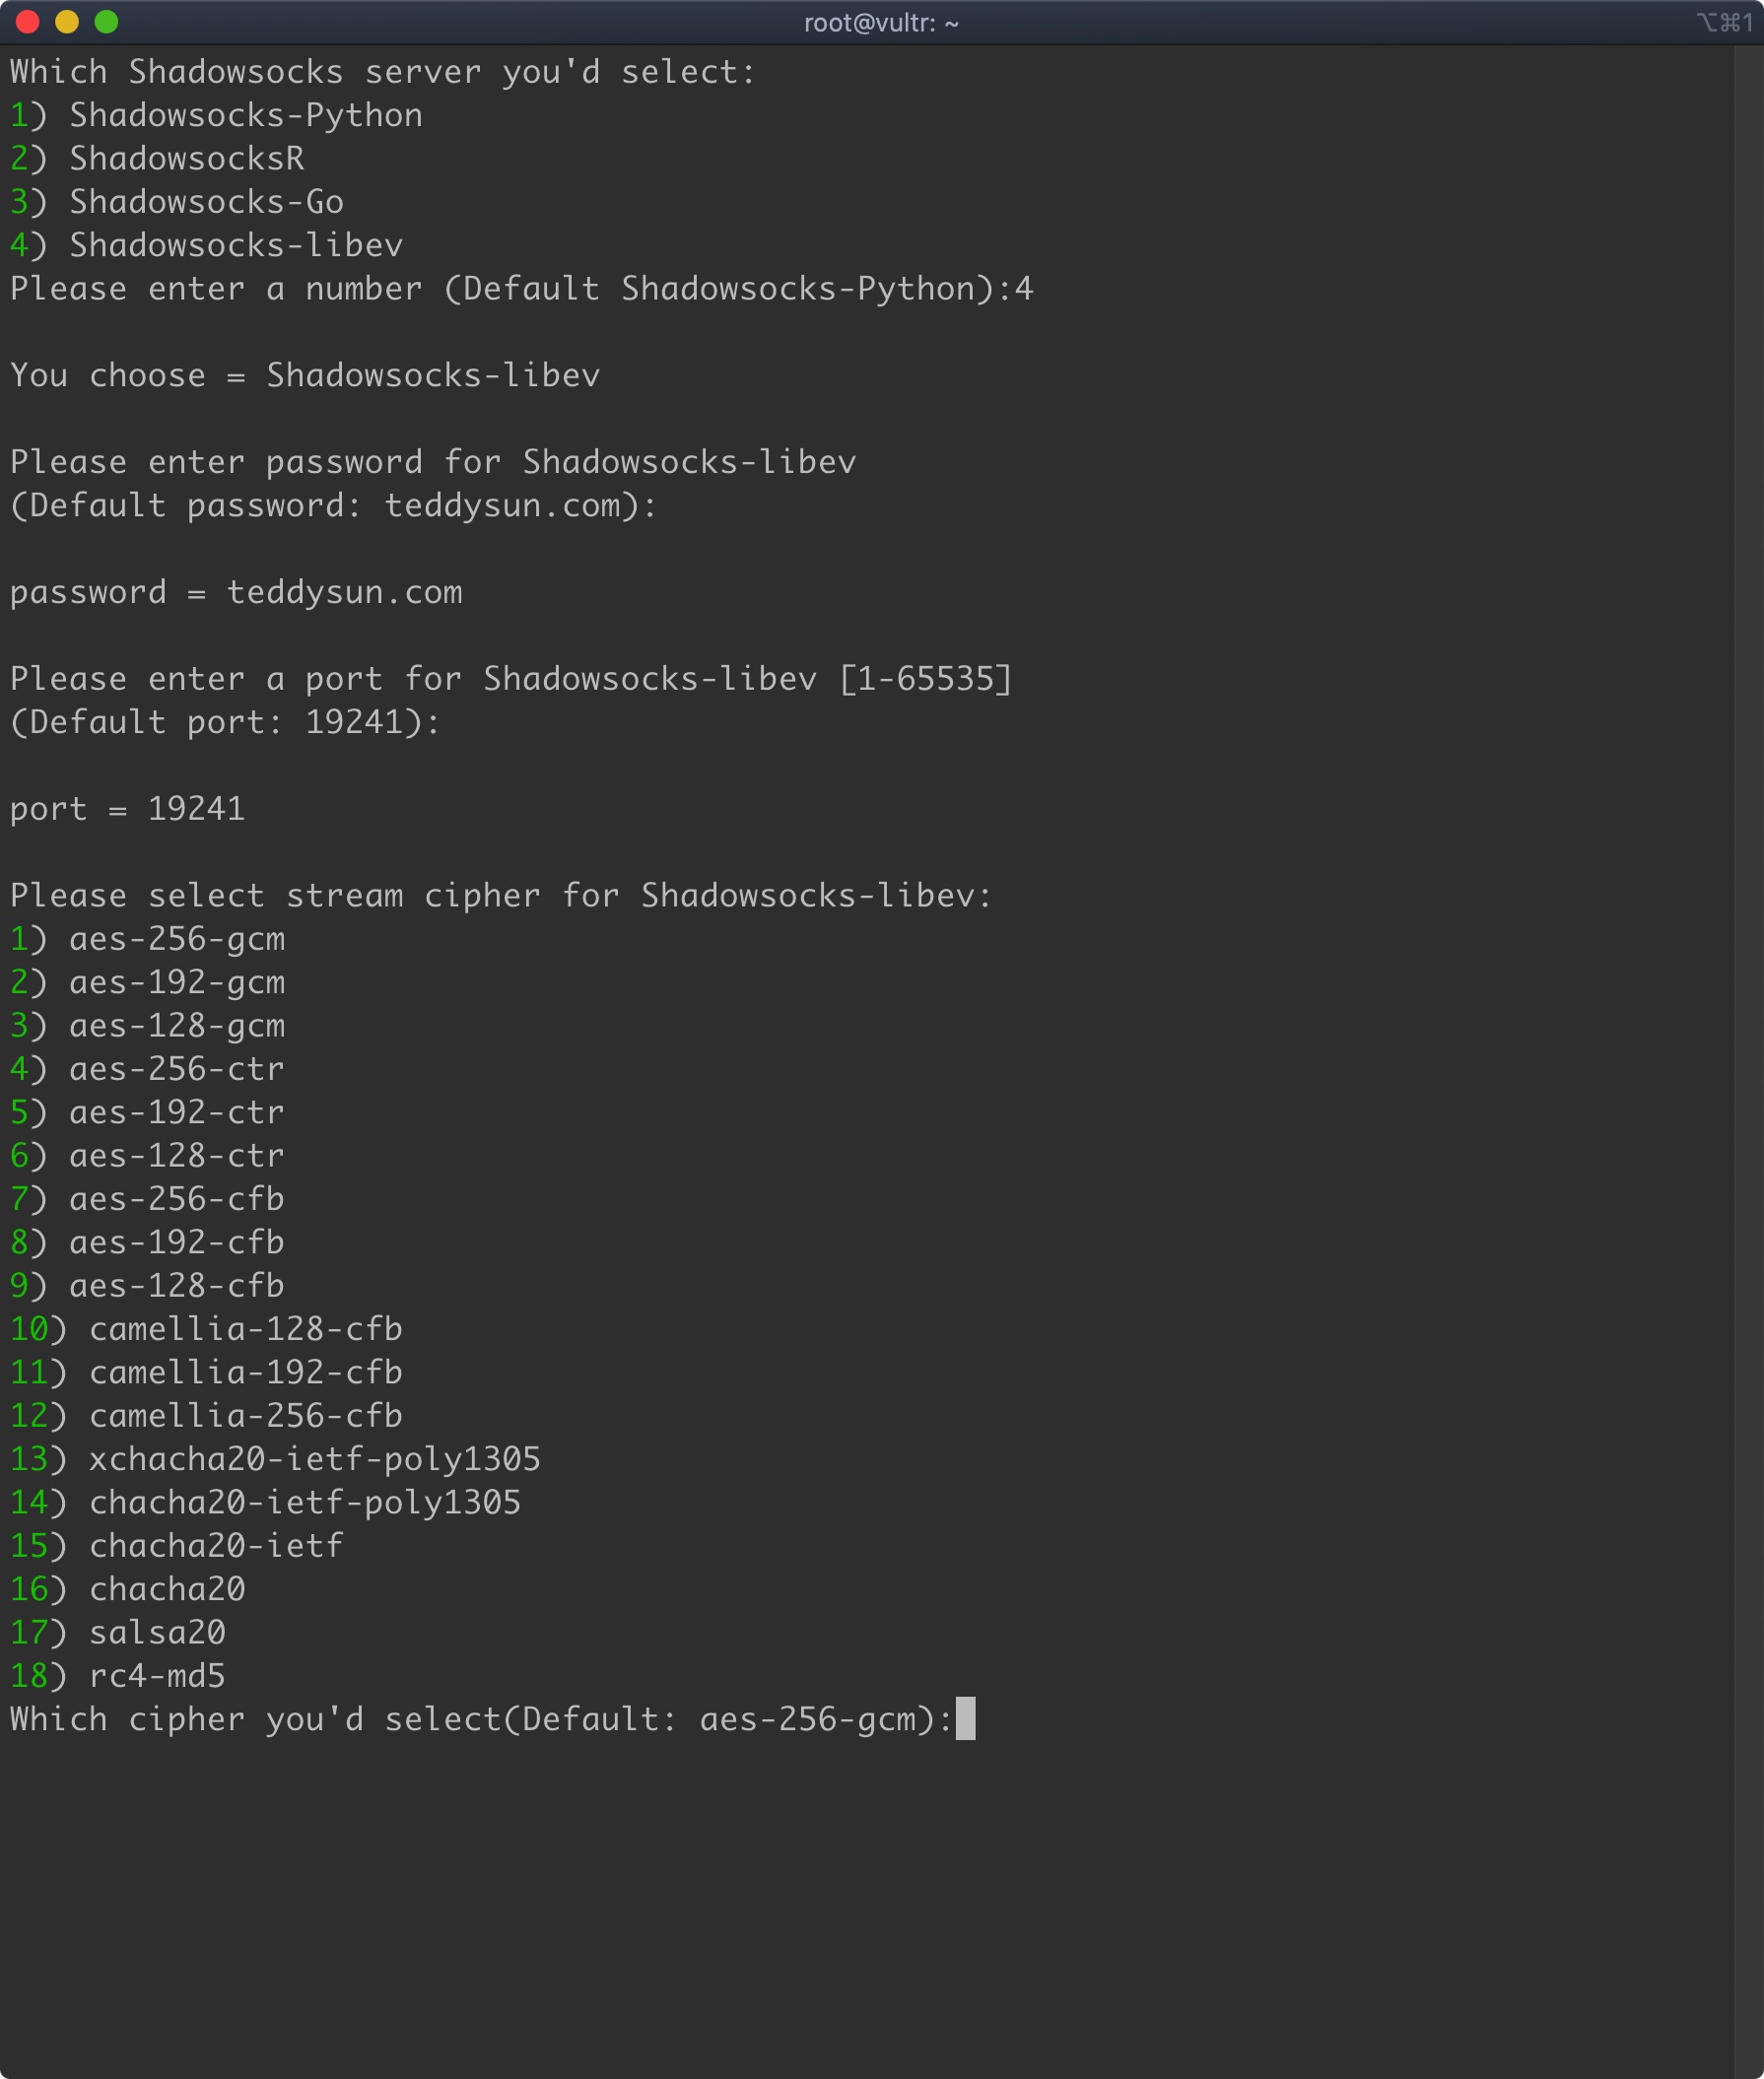This screenshot has width=1764, height=2079.
Task: Click the right-side vertical scrollbar track
Action: pos(1748,1000)
